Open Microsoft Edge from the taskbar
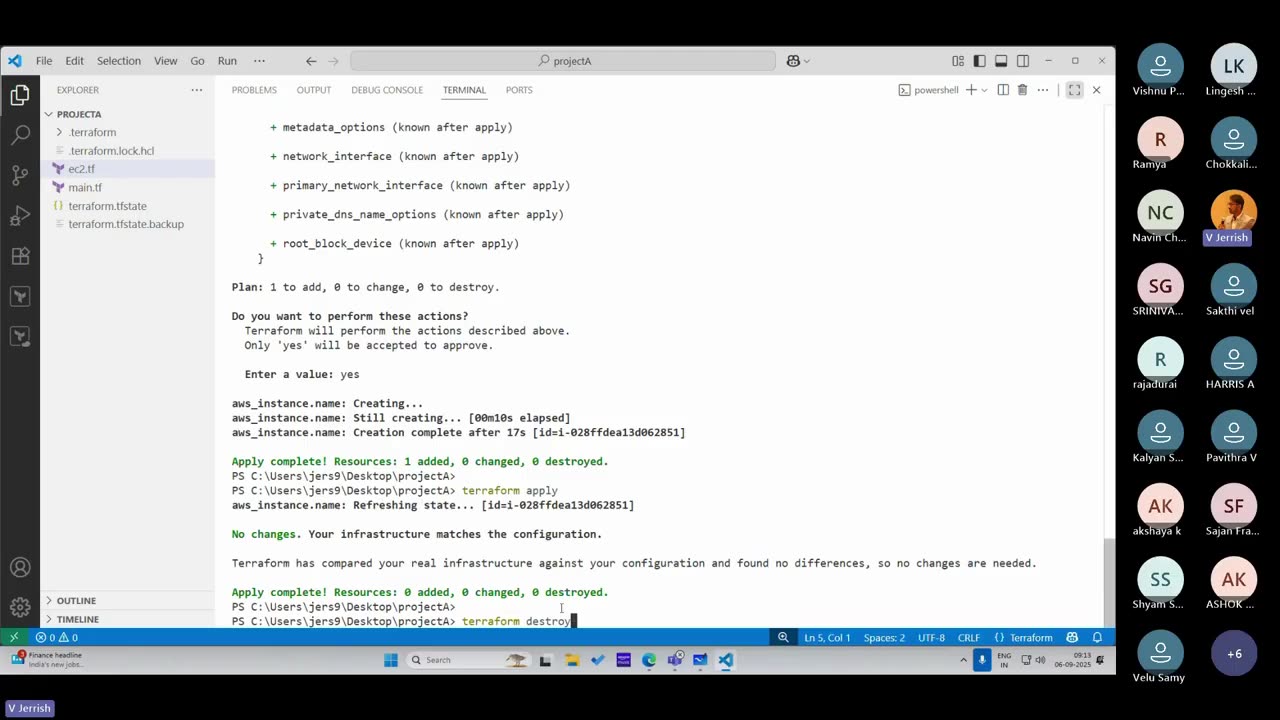The image size is (1280, 720). tap(649, 660)
